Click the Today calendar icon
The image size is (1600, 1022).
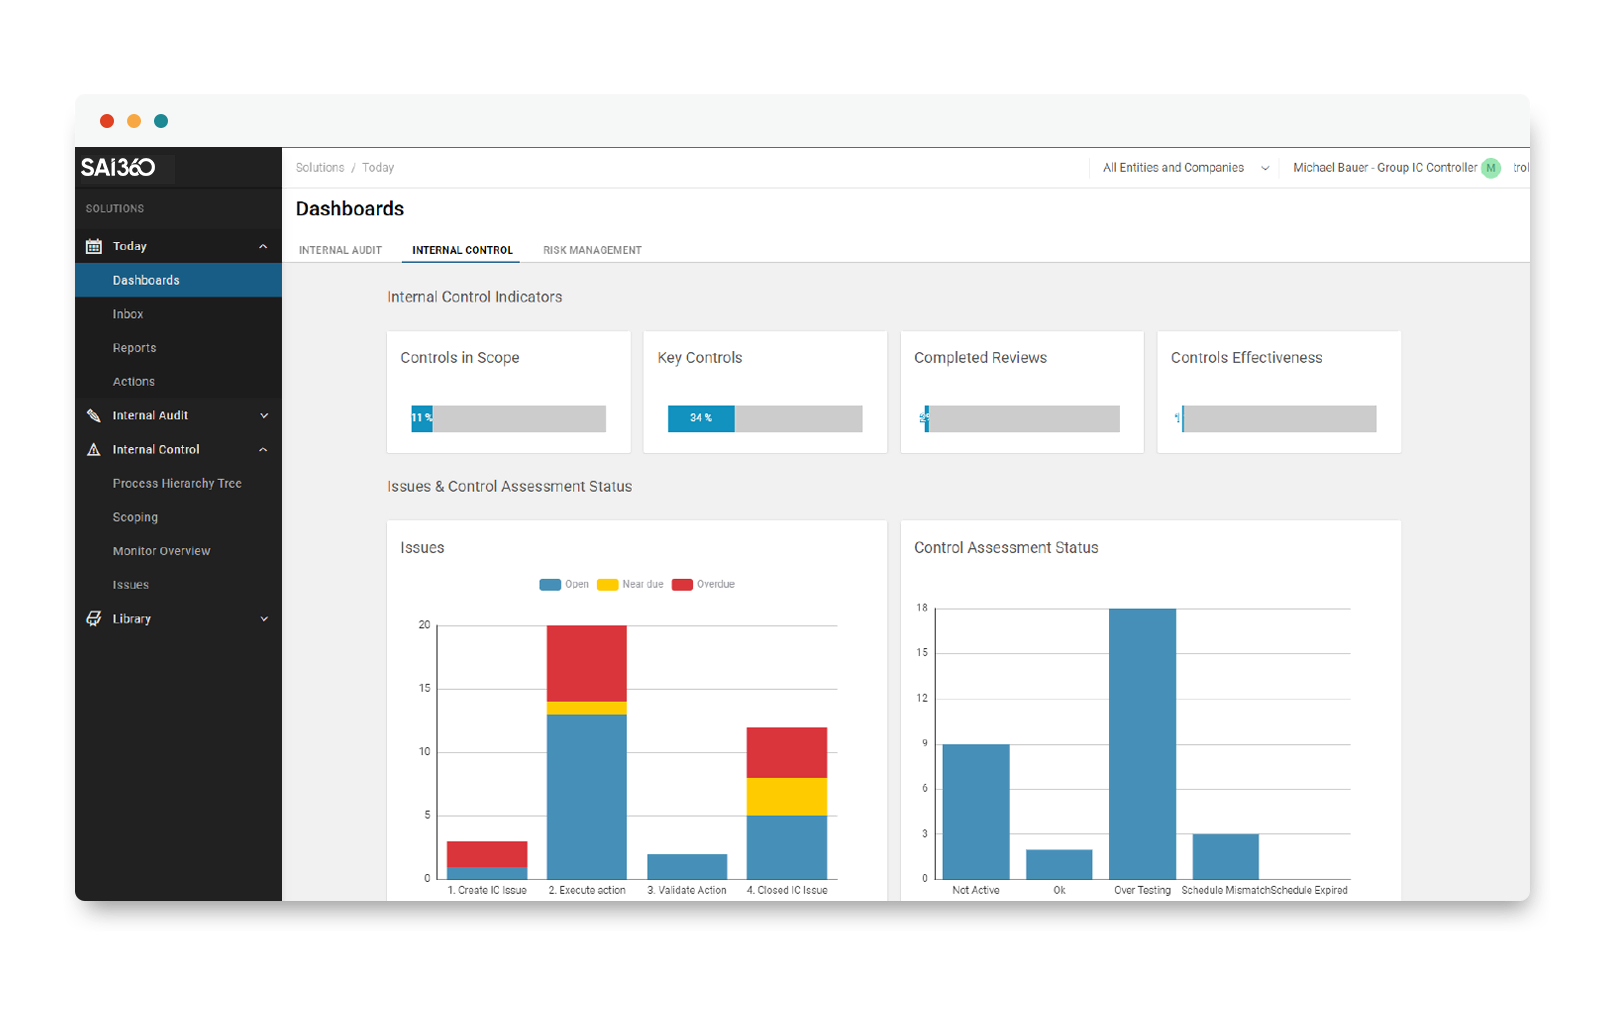[94, 246]
